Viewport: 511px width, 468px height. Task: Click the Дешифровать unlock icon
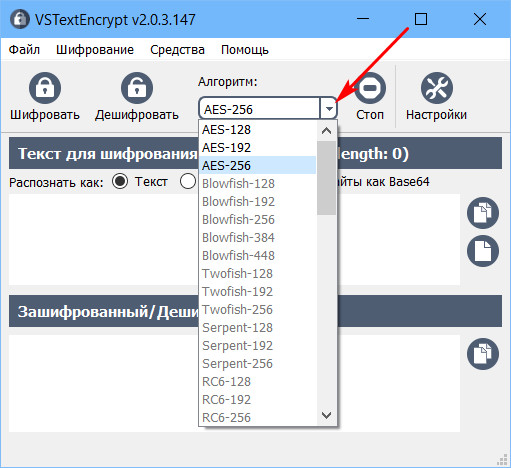pos(137,88)
